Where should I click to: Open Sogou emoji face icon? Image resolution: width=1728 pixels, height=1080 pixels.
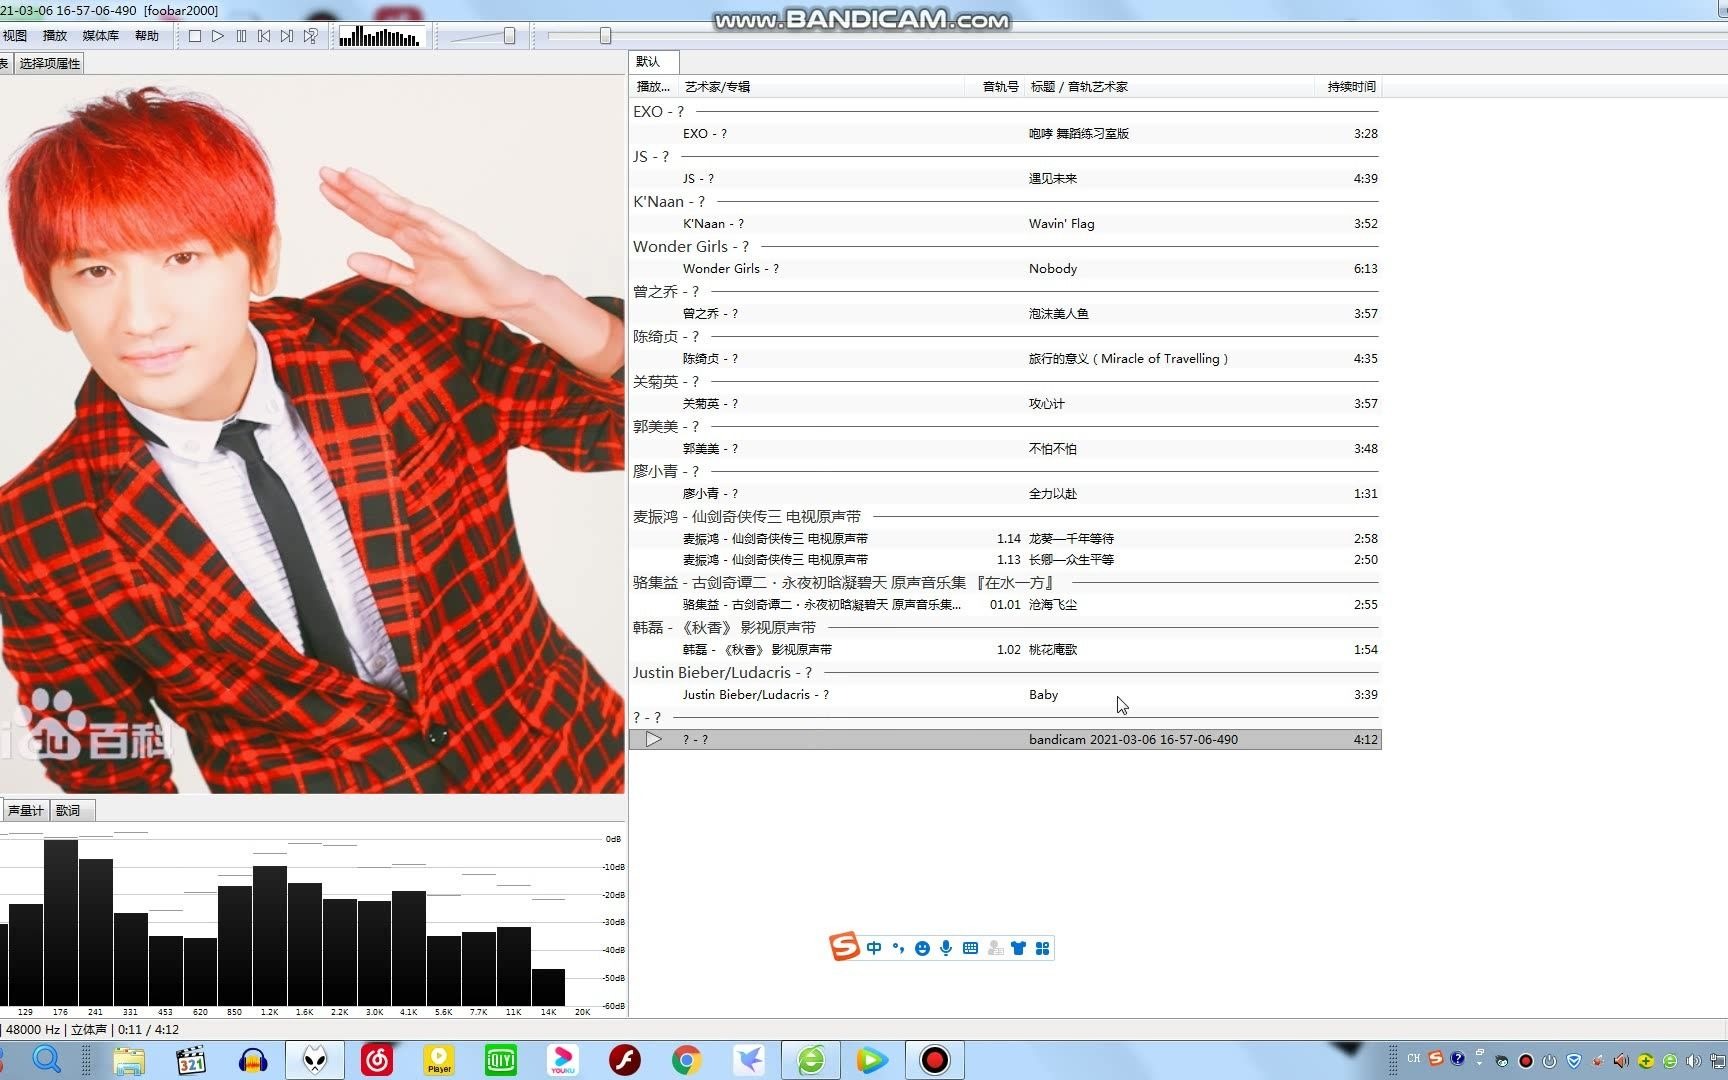tap(922, 948)
